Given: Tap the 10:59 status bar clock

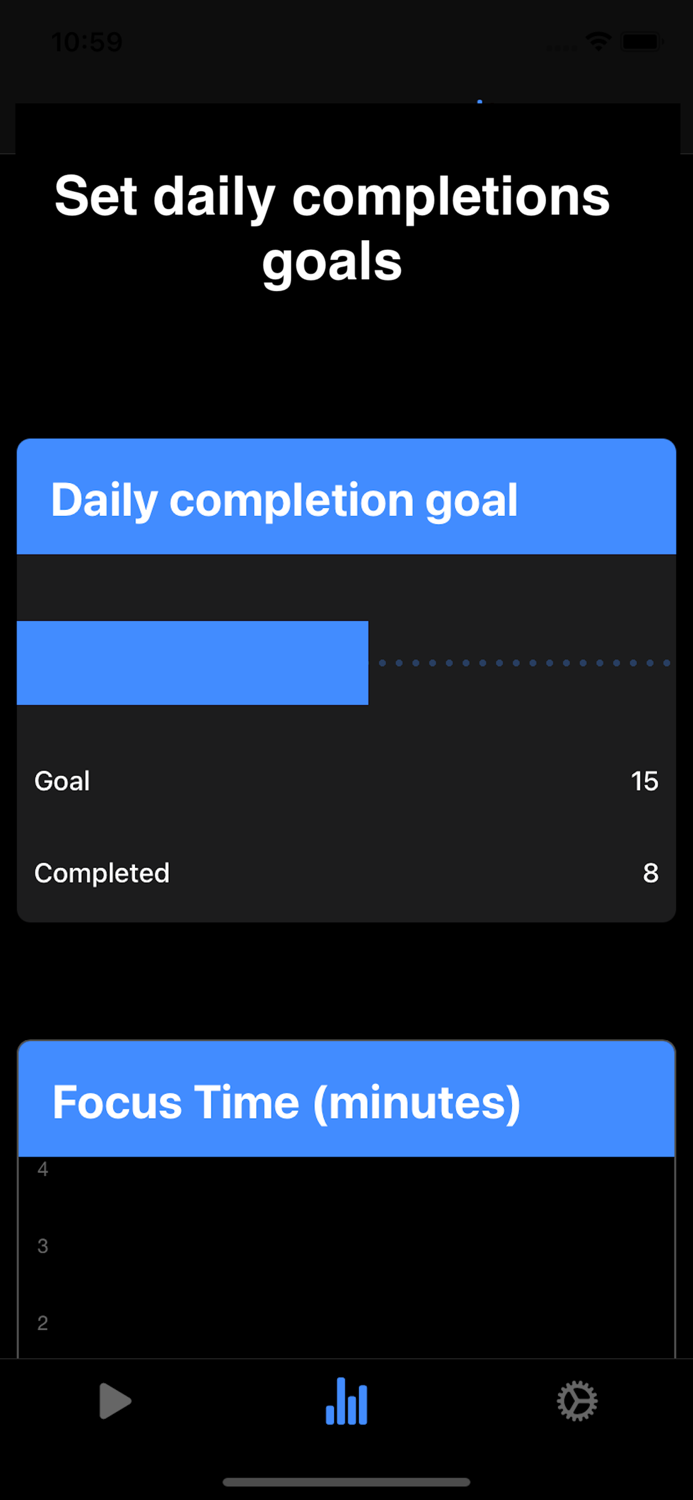Looking at the screenshot, I should [x=86, y=42].
